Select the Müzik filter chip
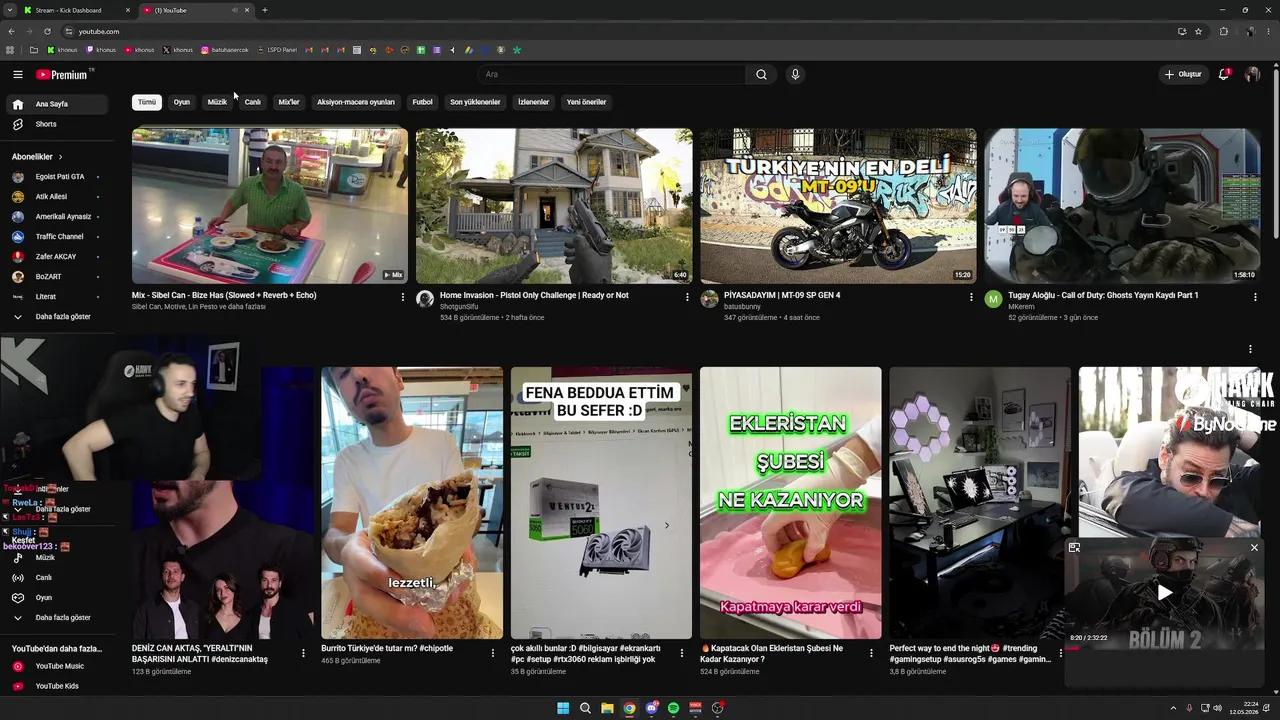The width and height of the screenshot is (1280, 720). pos(217,102)
